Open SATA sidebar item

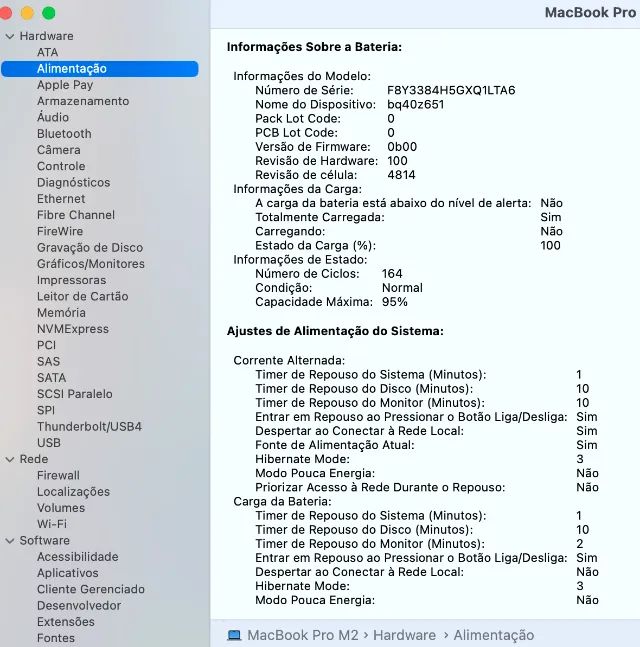pos(52,378)
